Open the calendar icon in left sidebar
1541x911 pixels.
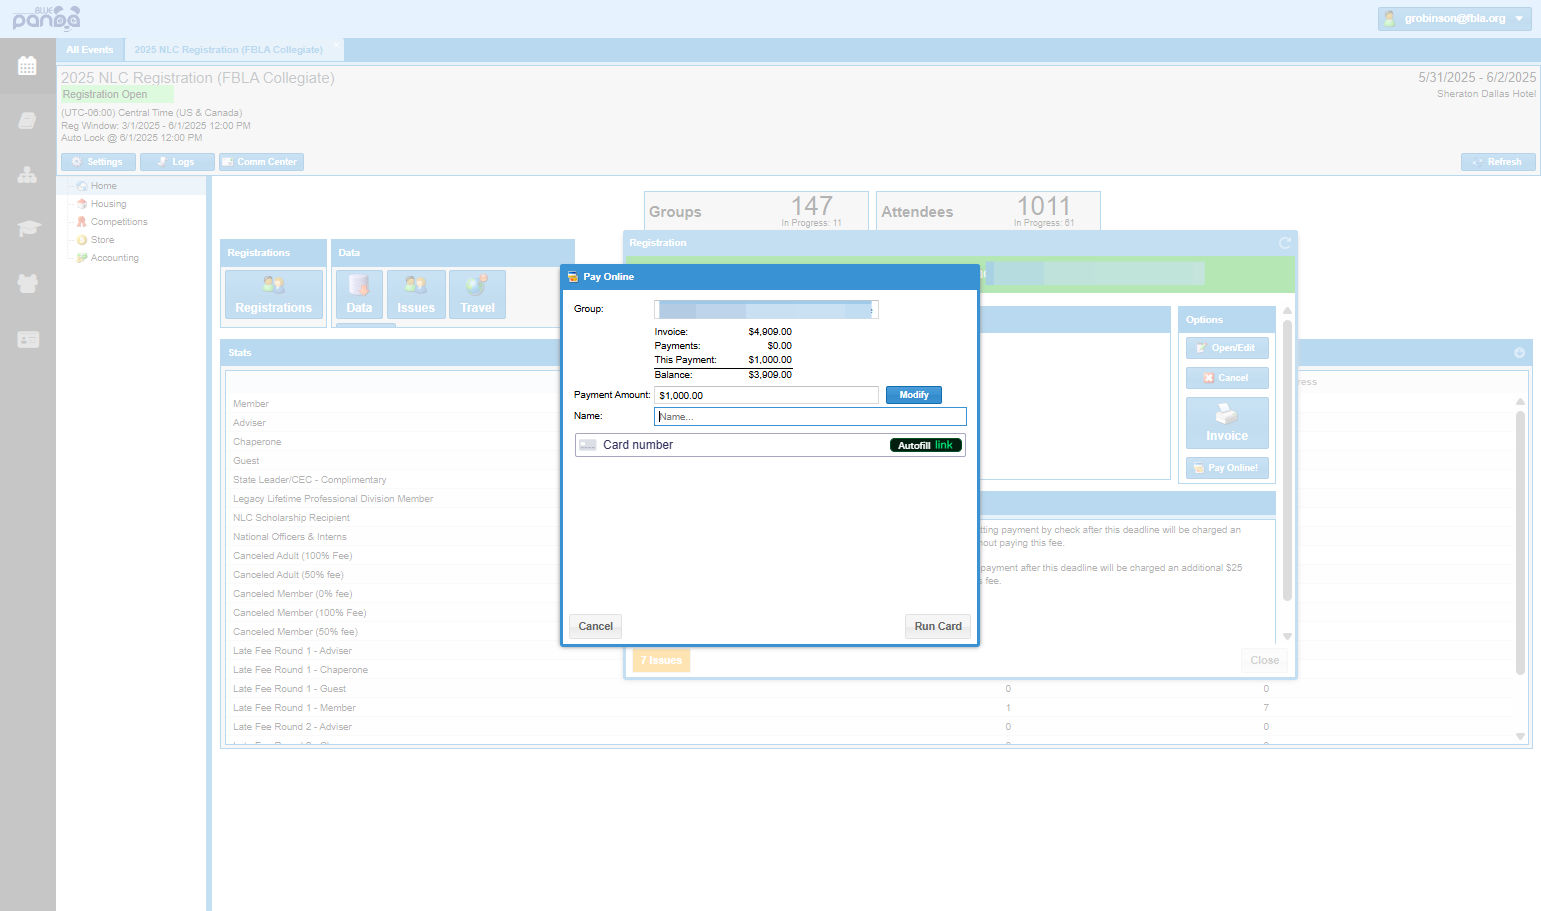27,66
